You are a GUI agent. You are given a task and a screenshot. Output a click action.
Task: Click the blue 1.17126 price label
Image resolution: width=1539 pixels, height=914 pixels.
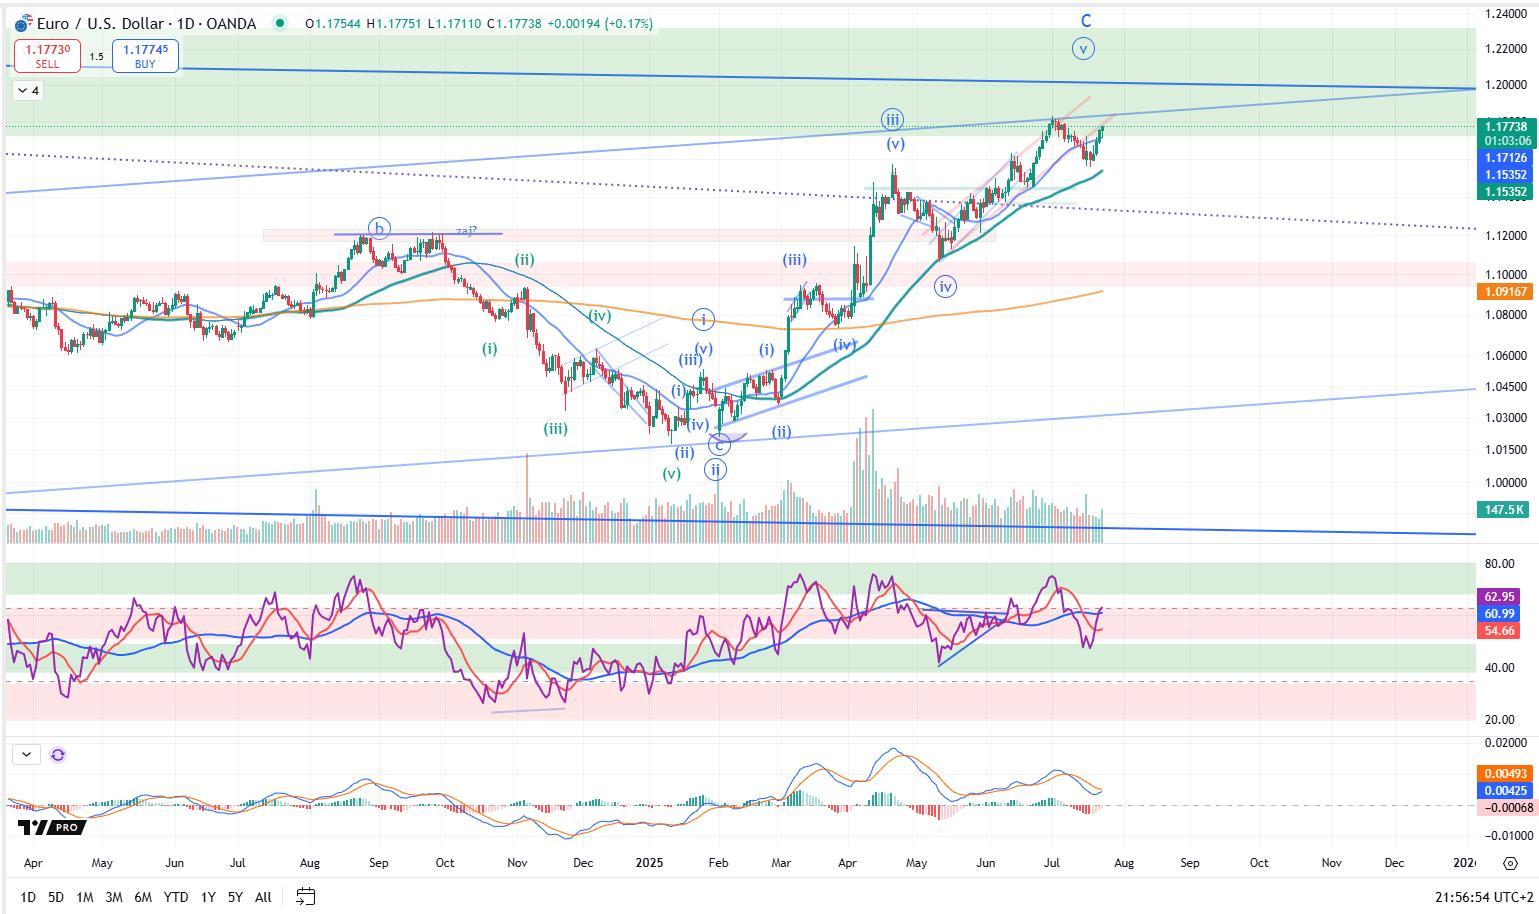coord(1505,158)
